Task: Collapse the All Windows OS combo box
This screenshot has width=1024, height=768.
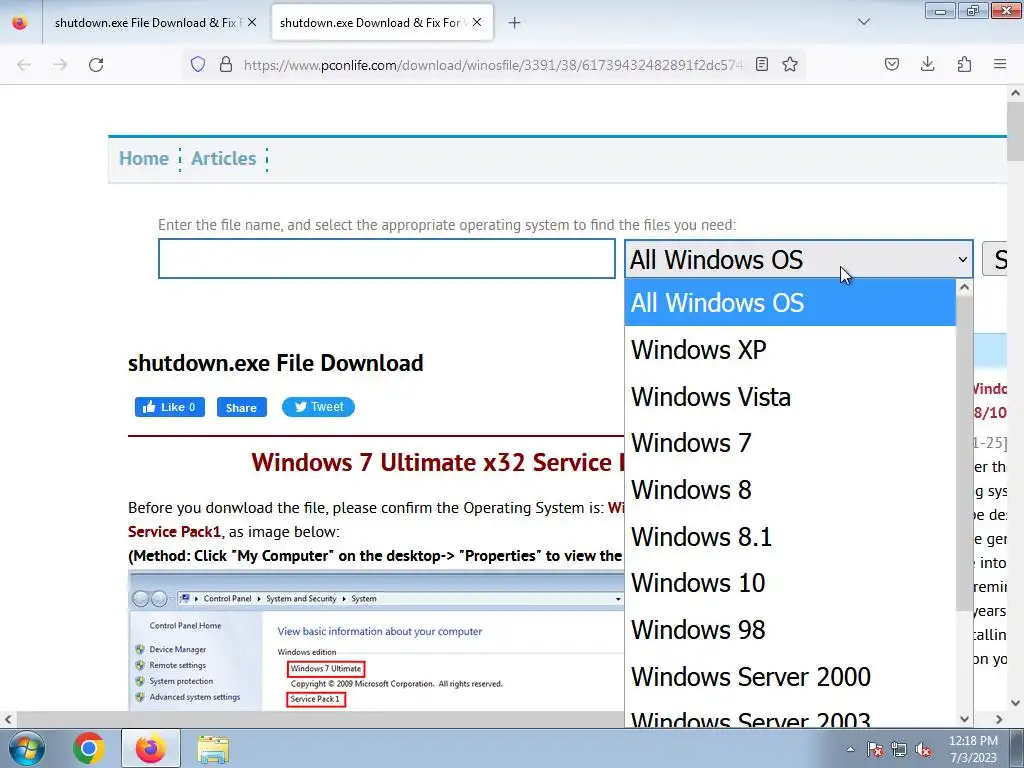Action: click(x=799, y=259)
